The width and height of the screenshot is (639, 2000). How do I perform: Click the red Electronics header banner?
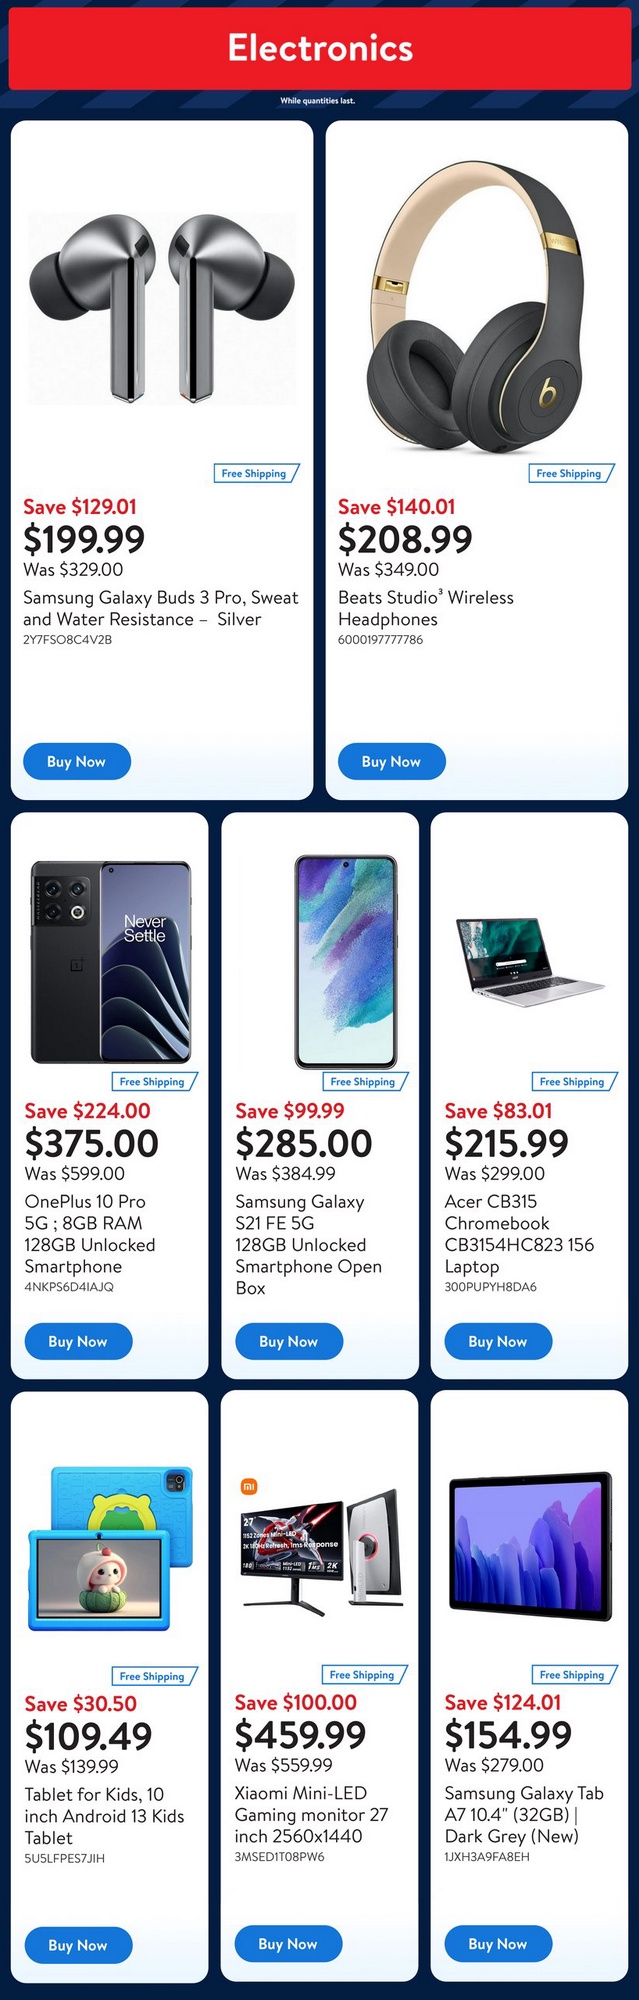tap(320, 48)
